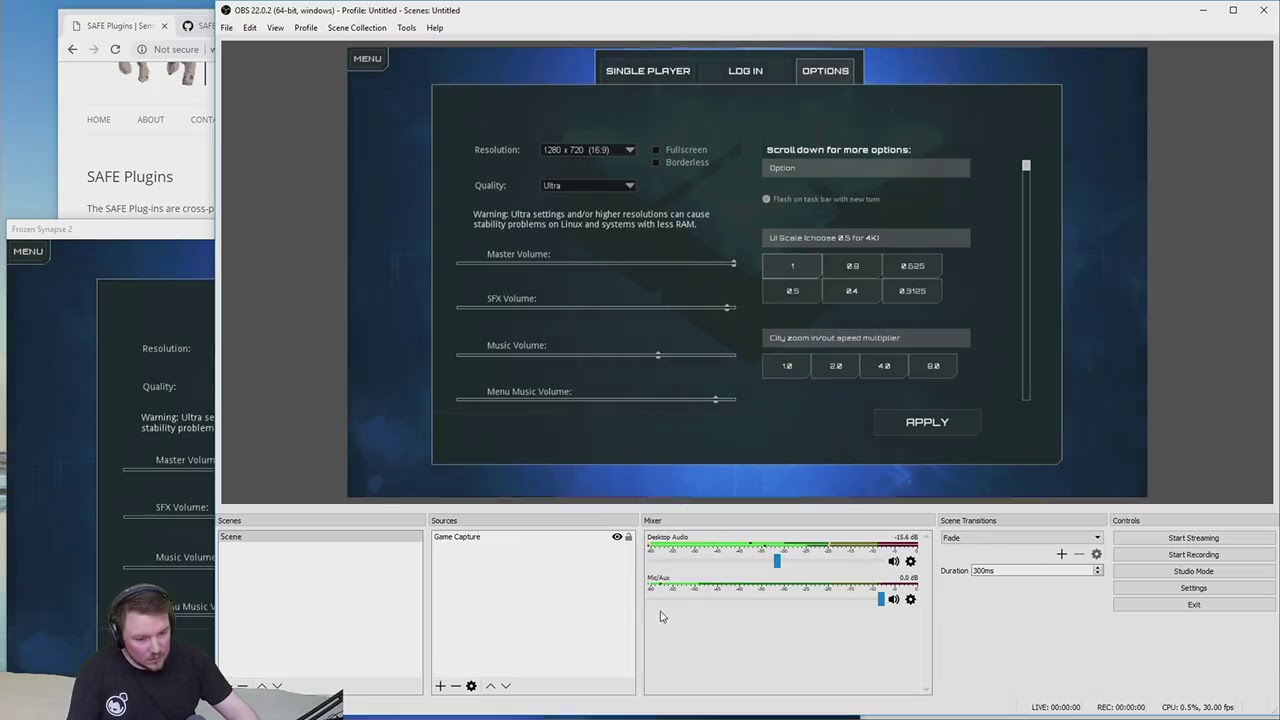Viewport: 1280px width, 720px height.
Task: Select OPTIONS tab in game
Action: [x=825, y=71]
